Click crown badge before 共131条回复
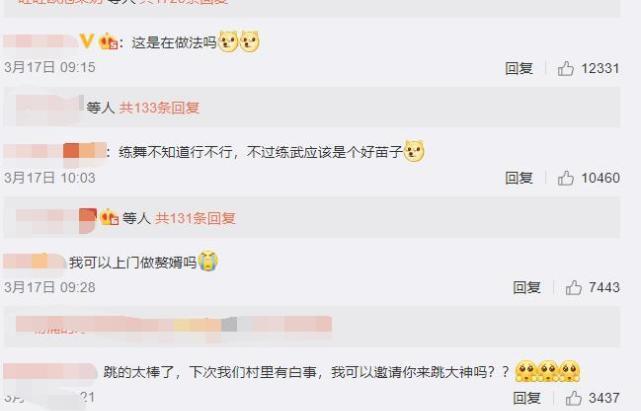Screen dimensions: 641x411 click(x=109, y=217)
